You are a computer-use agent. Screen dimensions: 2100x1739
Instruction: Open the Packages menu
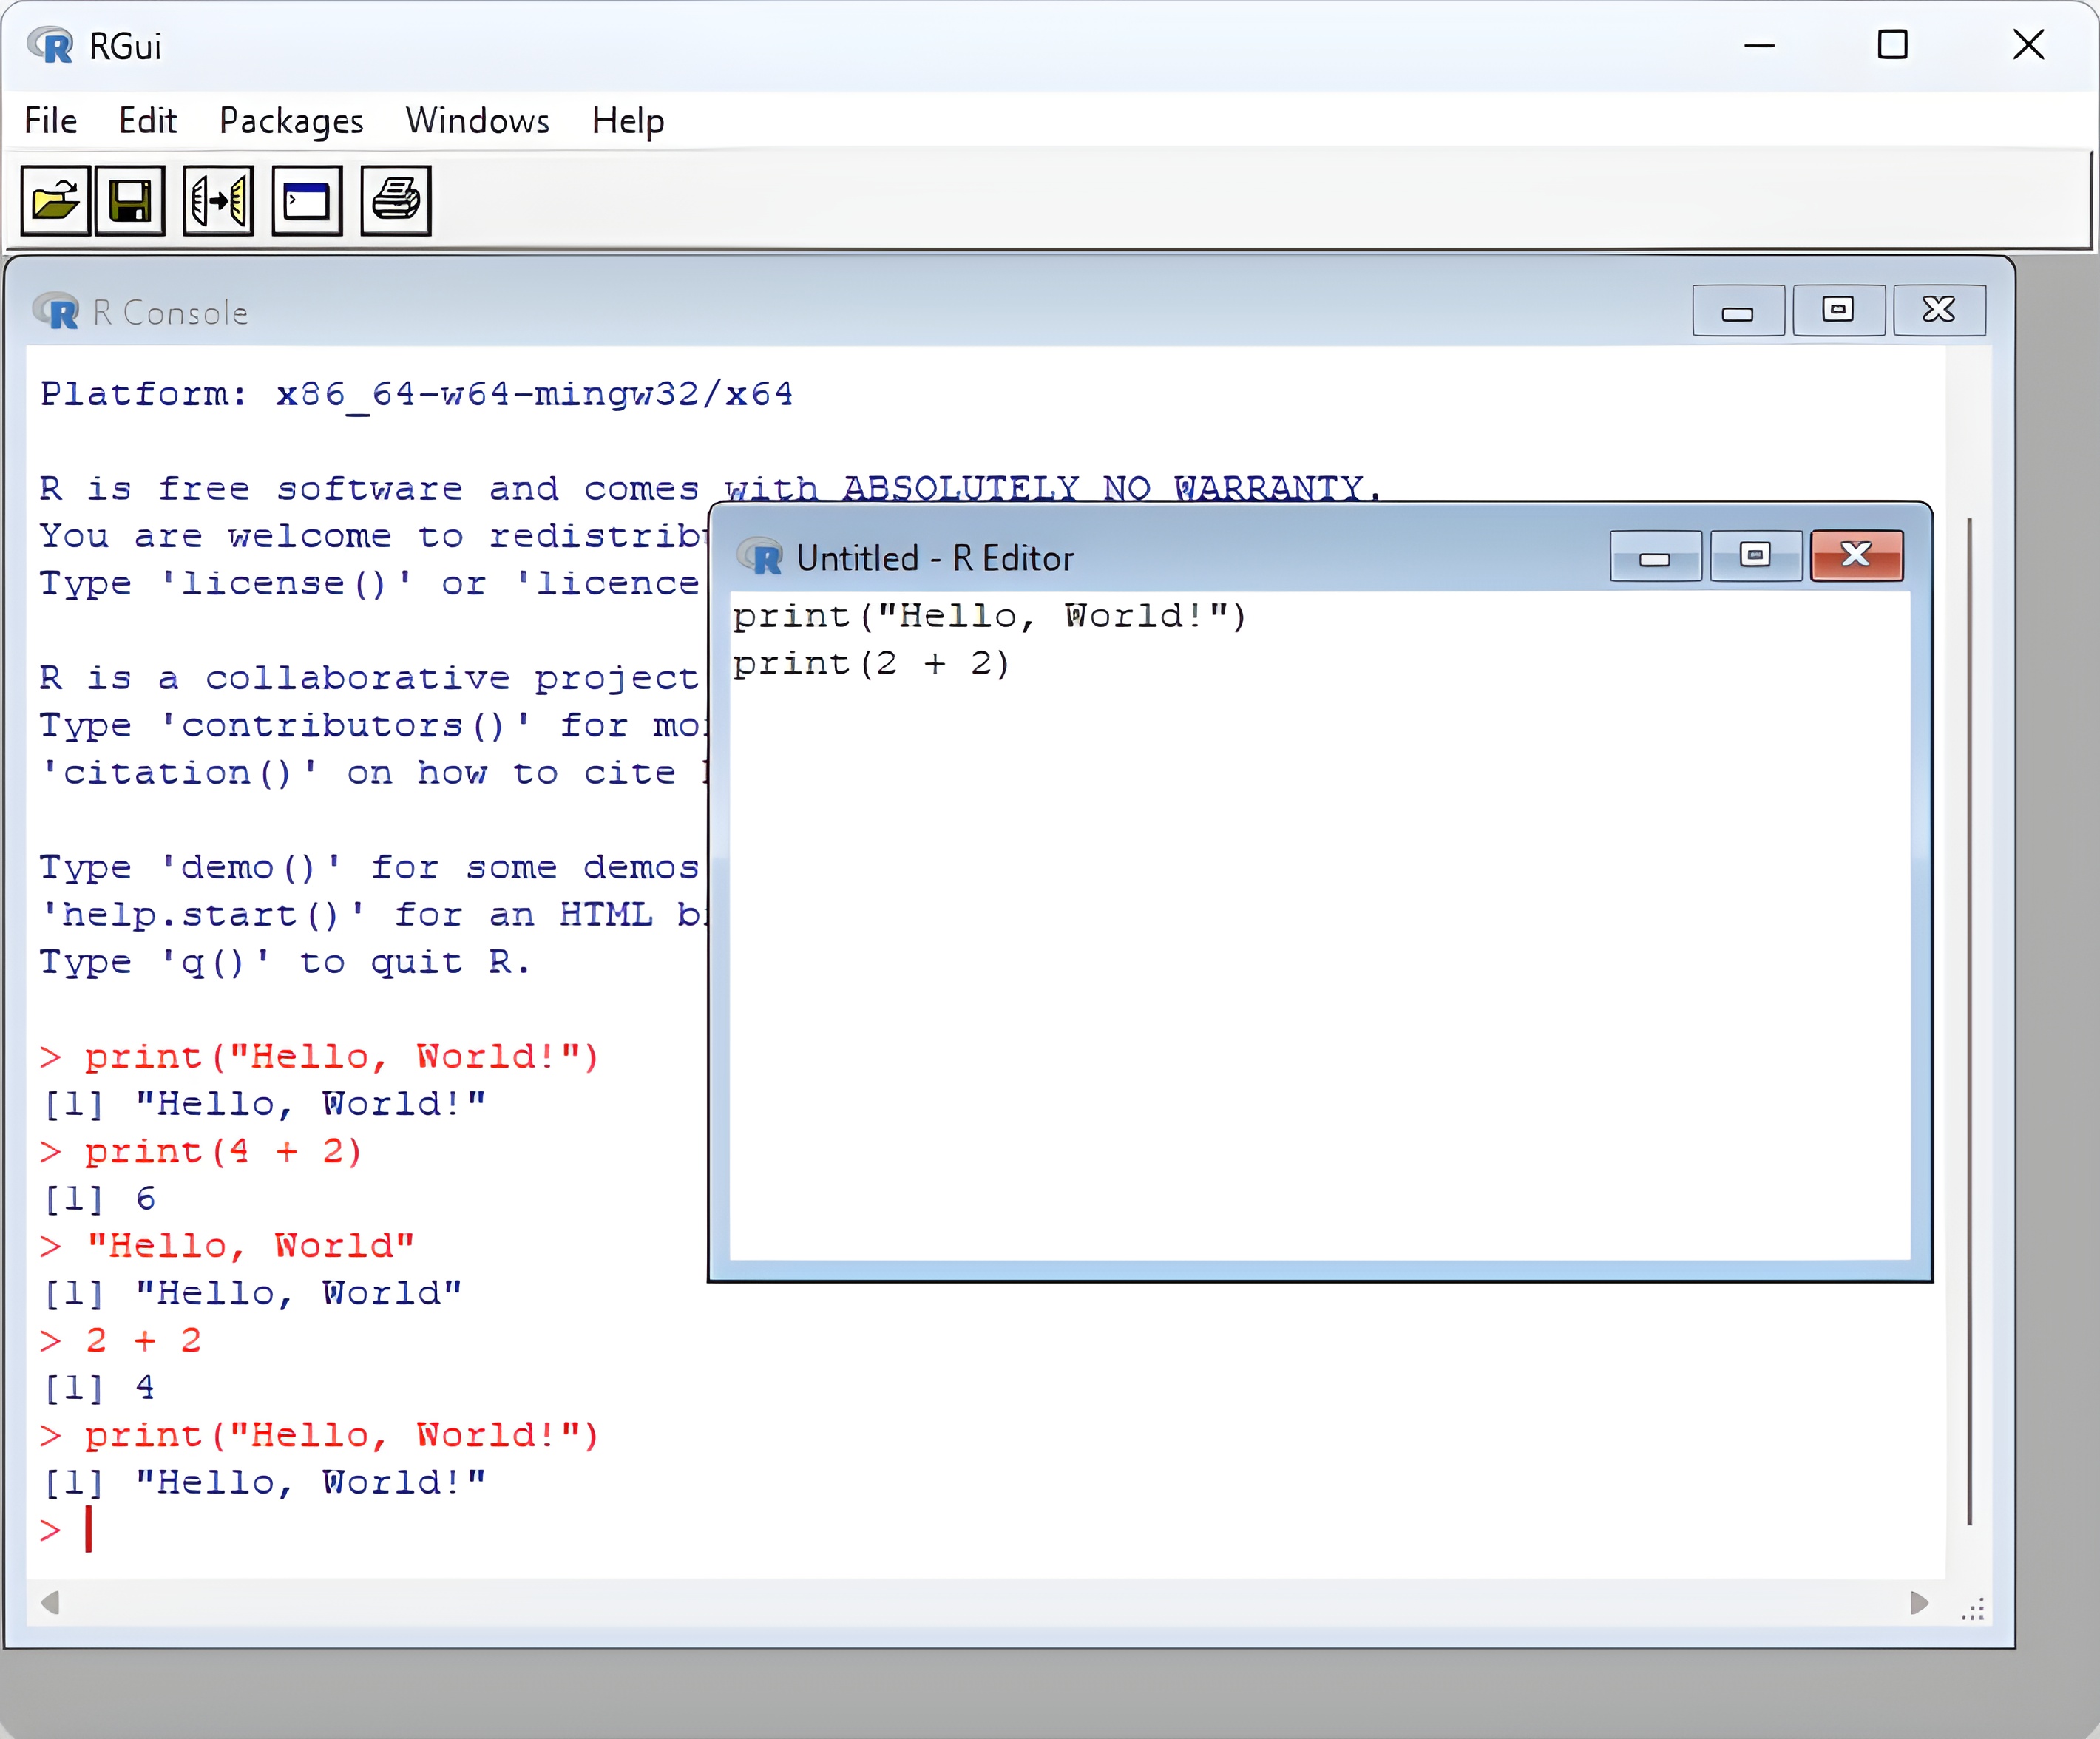[x=291, y=121]
